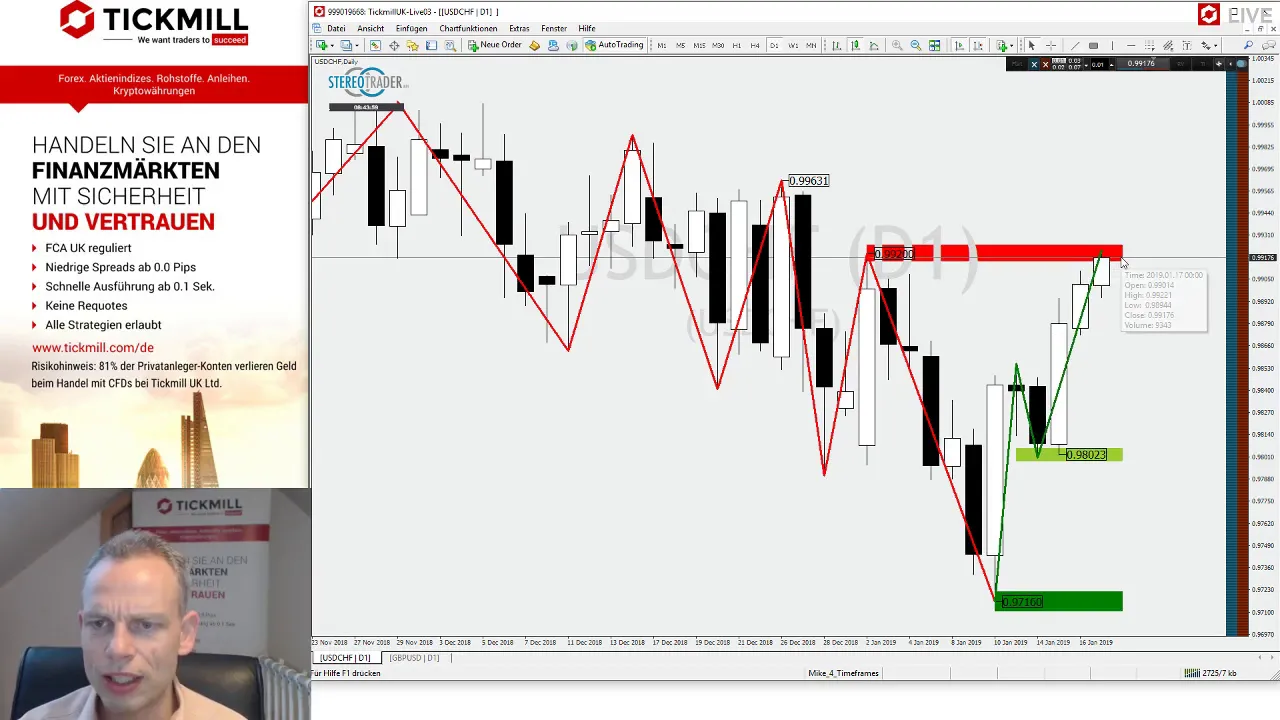Toggle the AutoTrading button
1280x720 pixels.
tap(615, 45)
